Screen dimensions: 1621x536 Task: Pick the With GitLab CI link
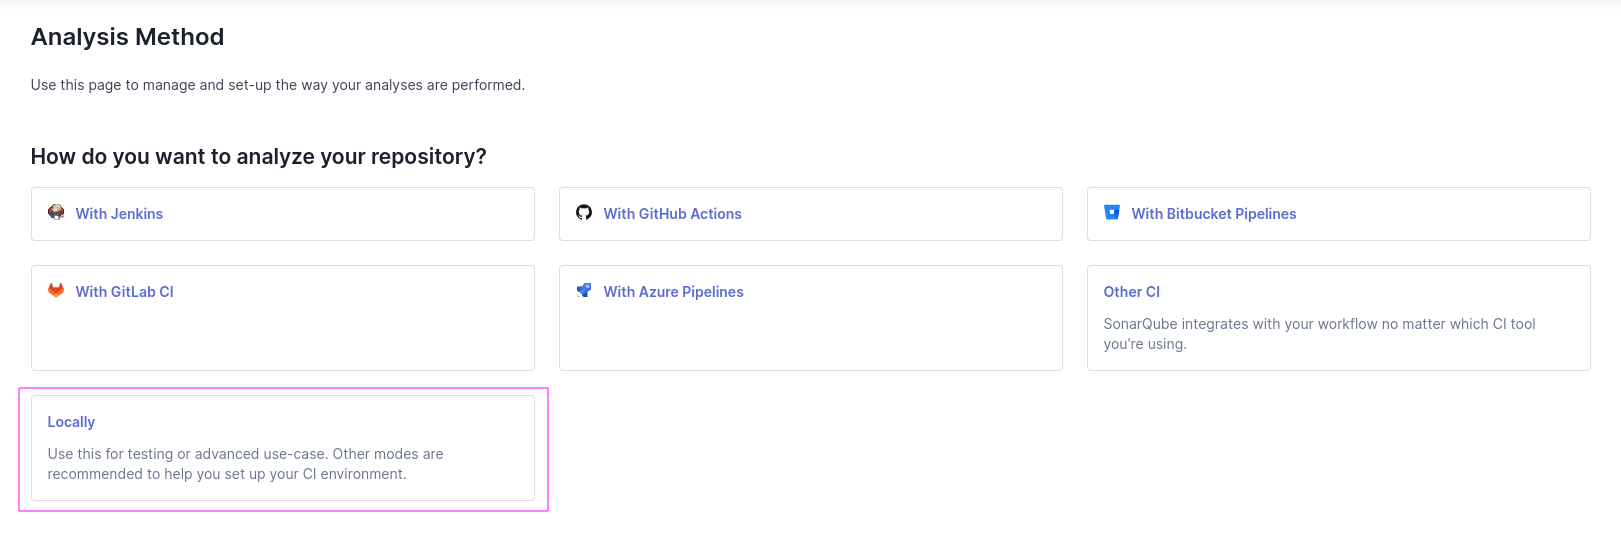(x=125, y=292)
